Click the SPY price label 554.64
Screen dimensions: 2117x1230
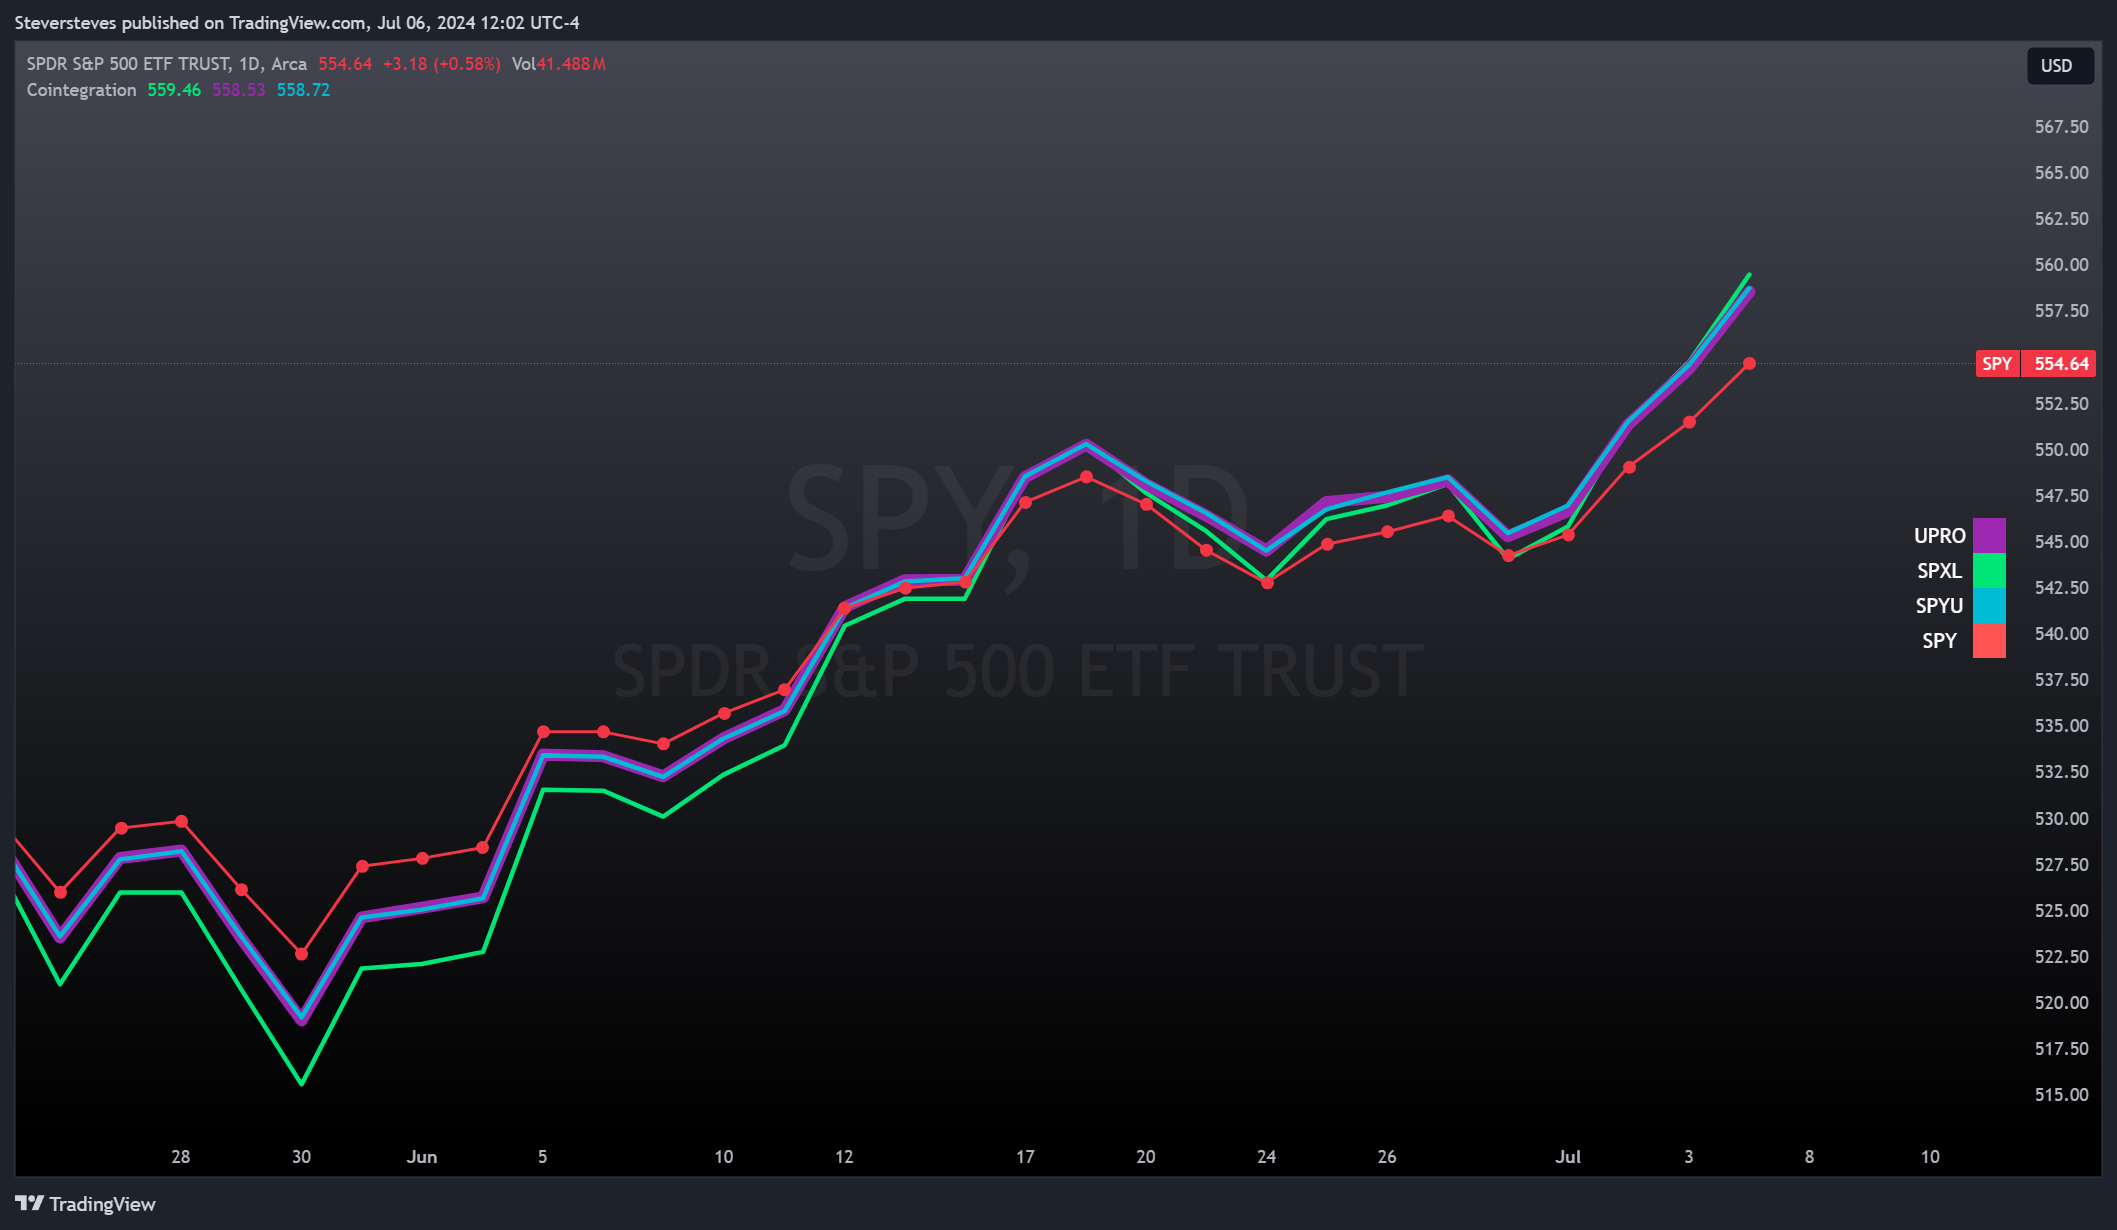point(2061,364)
